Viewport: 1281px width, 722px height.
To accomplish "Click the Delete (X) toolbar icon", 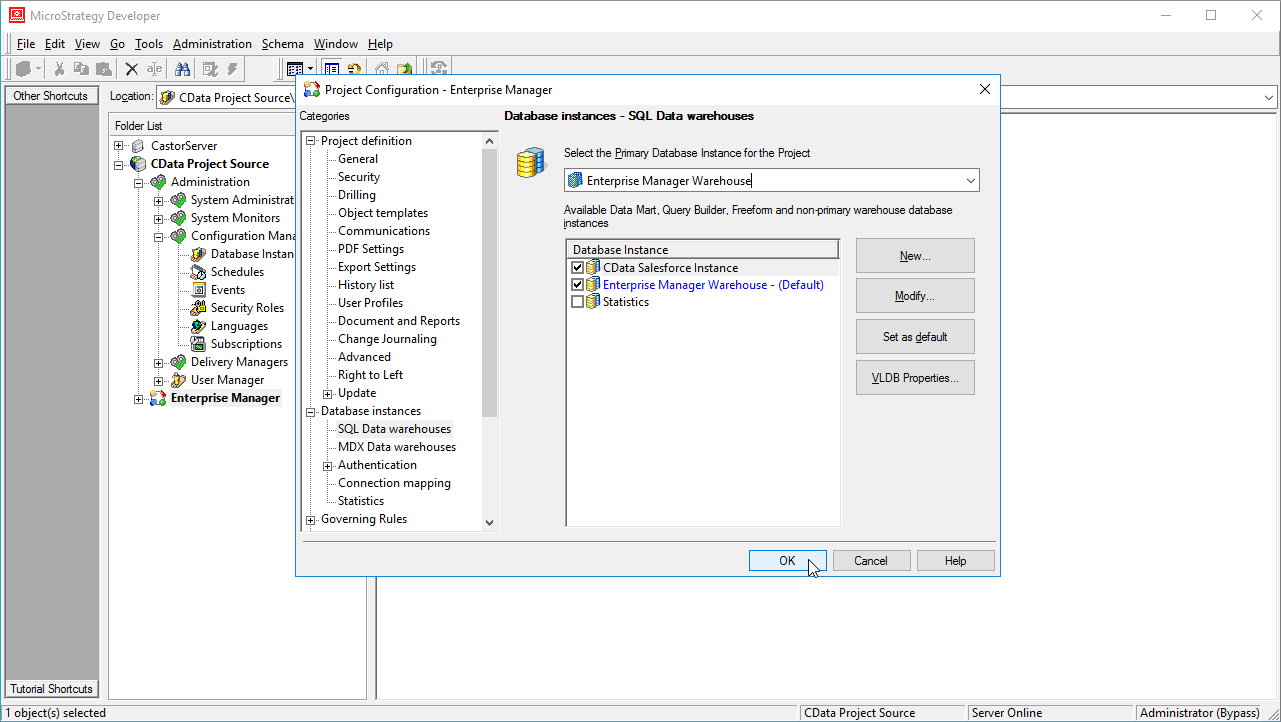I will point(131,68).
